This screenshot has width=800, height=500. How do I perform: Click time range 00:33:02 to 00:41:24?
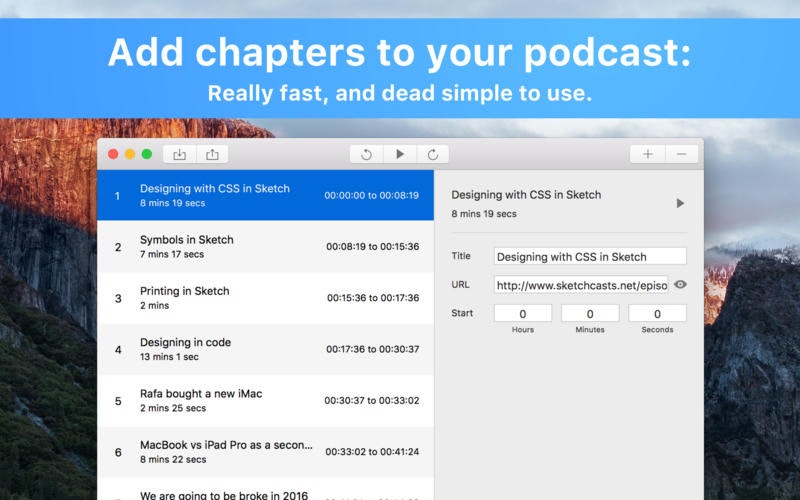(372, 452)
